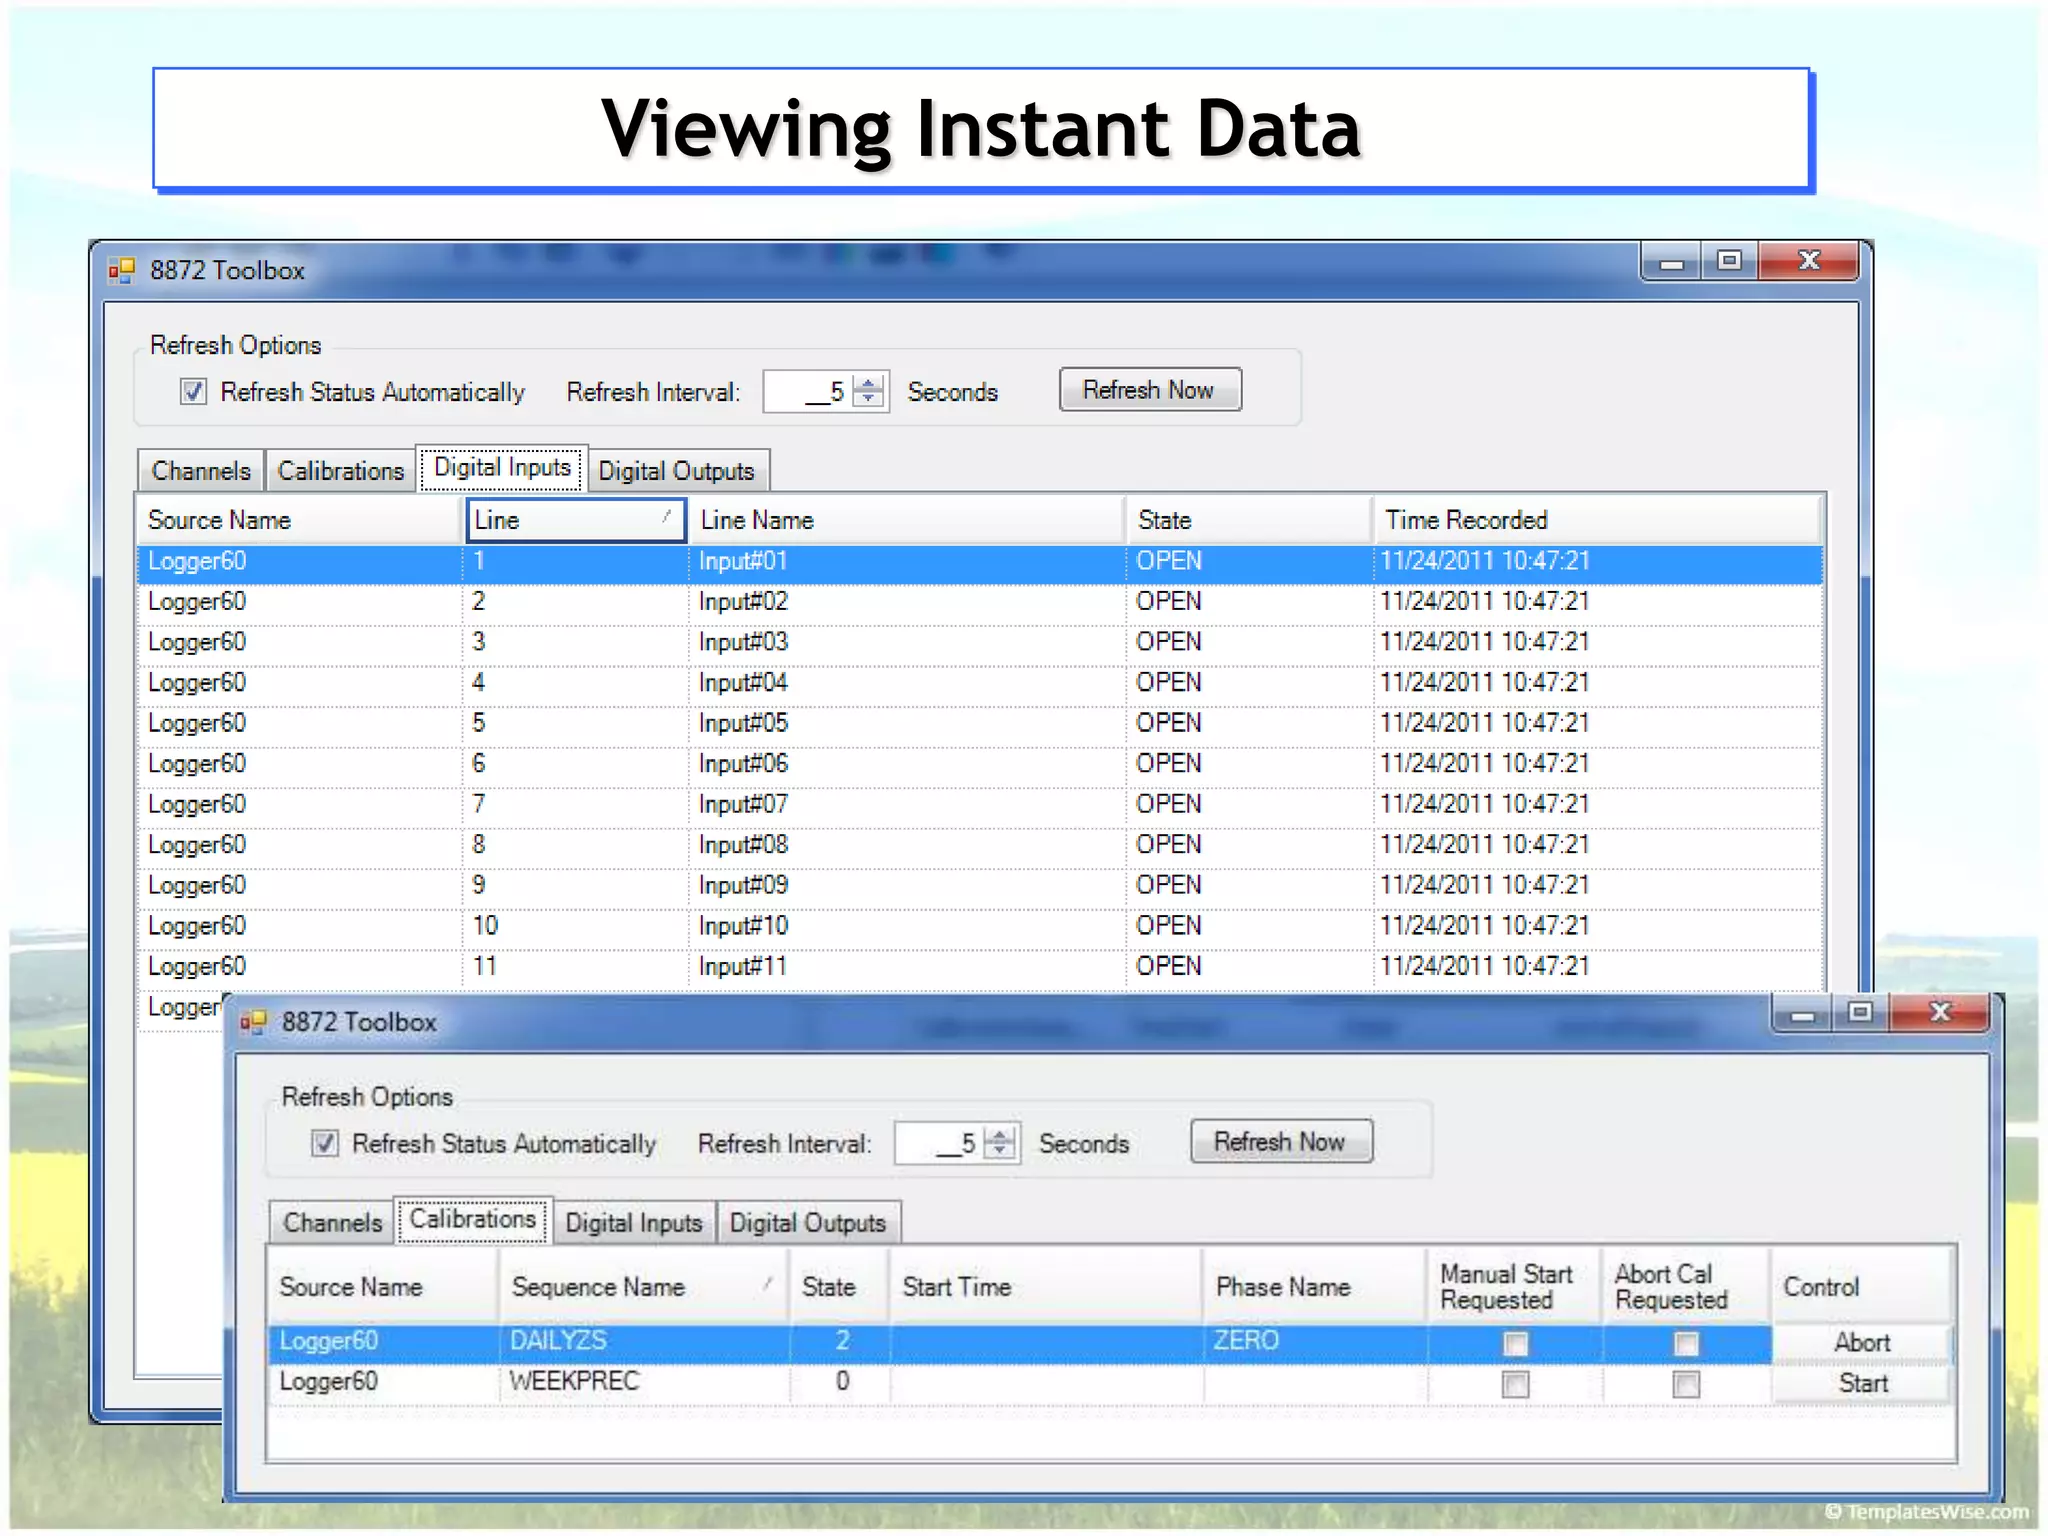Increase back window refresh interval spinner up arrow

869,382
